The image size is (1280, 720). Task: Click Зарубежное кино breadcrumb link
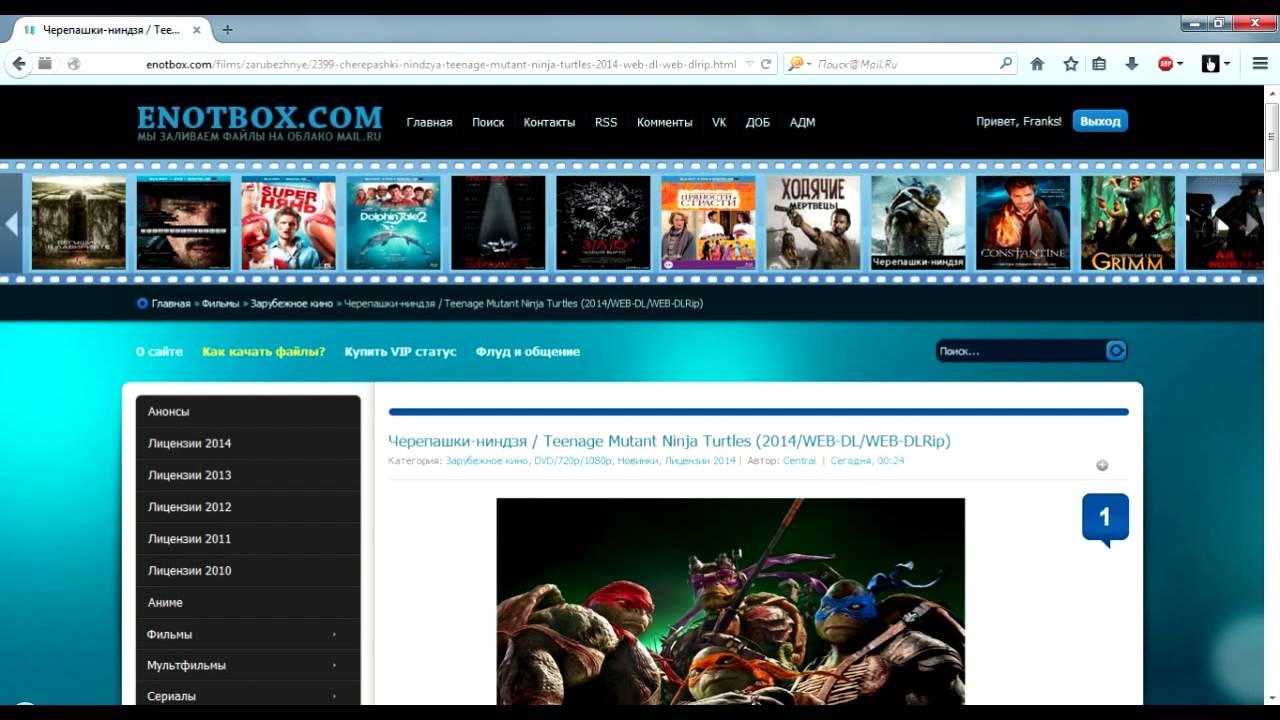tap(292, 303)
